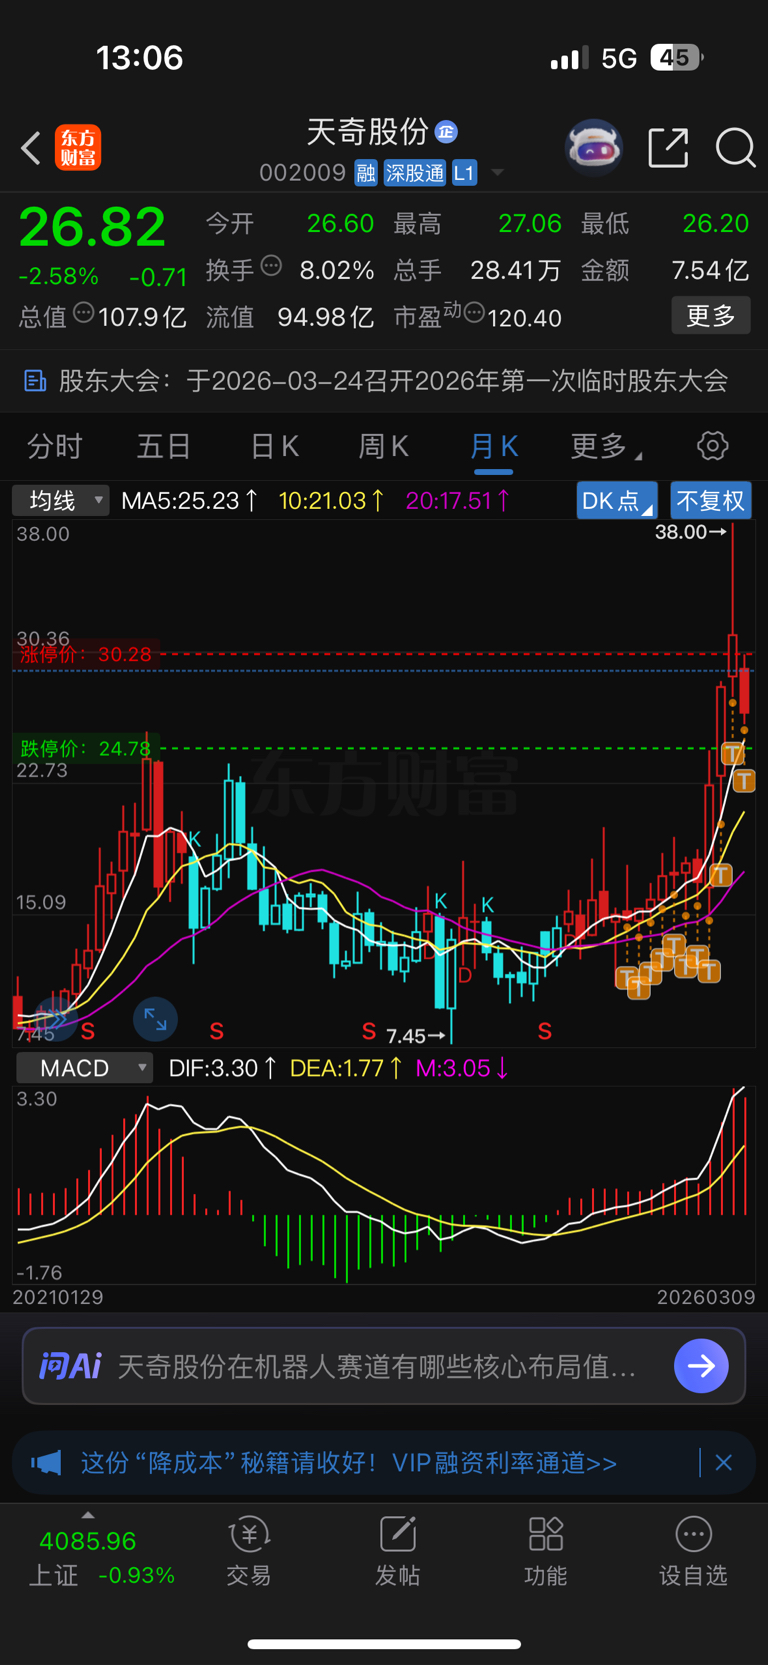Tap the DIF:3.30 value
The height and width of the screenshot is (1665, 769).
pos(222,1068)
